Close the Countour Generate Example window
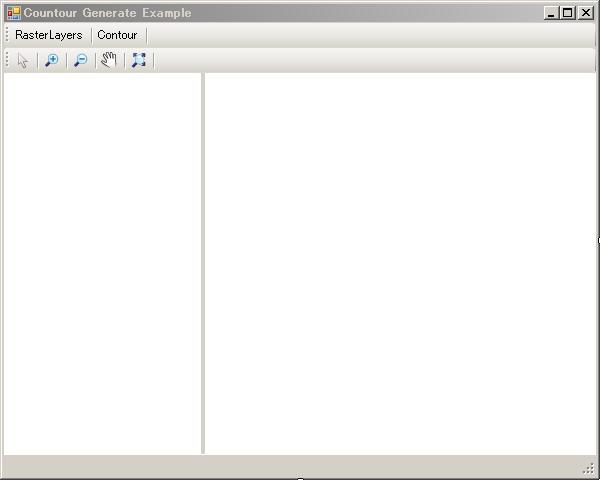Viewport: 600px width, 480px height. (x=583, y=13)
